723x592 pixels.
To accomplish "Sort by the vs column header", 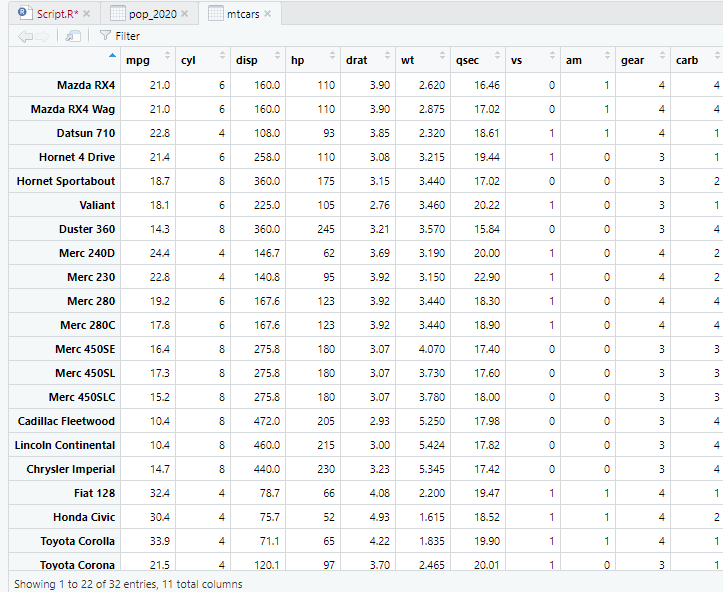I will click(533, 60).
